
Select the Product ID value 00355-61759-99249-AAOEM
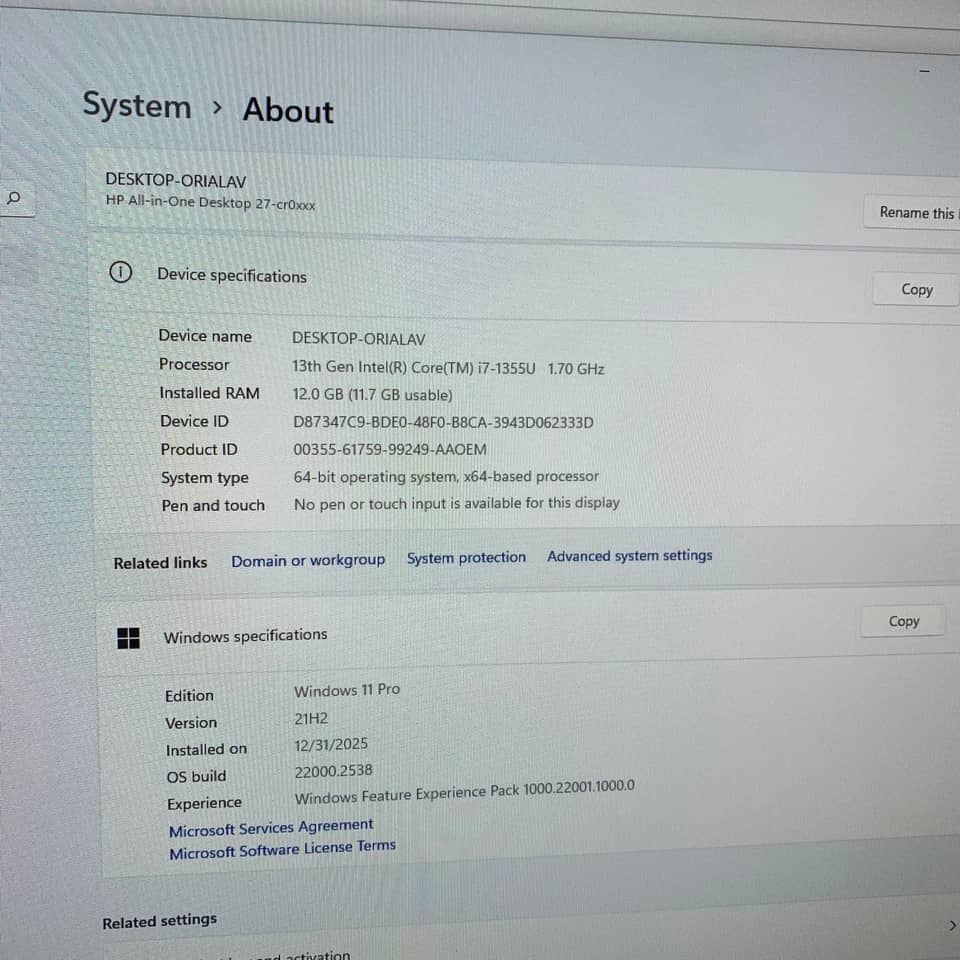point(389,449)
